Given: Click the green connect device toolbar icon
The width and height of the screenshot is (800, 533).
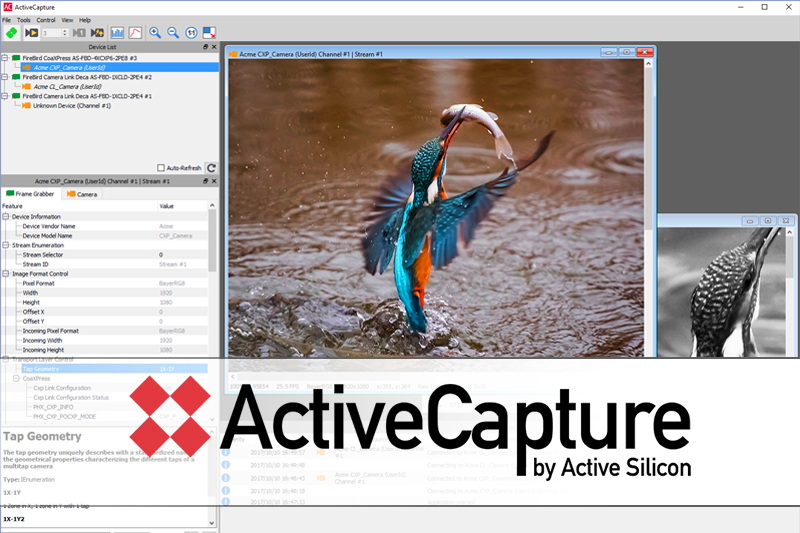Looking at the screenshot, I should 11,33.
